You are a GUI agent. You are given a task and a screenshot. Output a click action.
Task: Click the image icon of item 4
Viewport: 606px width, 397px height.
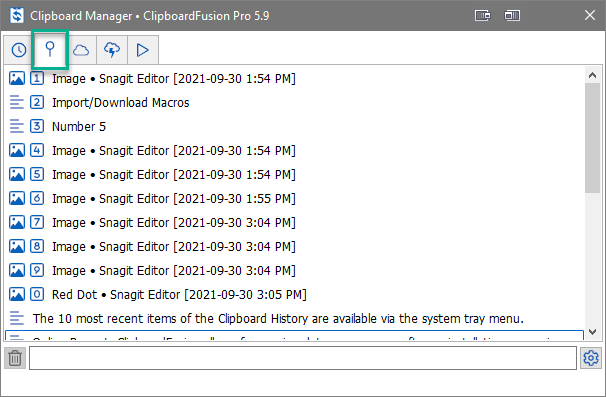17,150
